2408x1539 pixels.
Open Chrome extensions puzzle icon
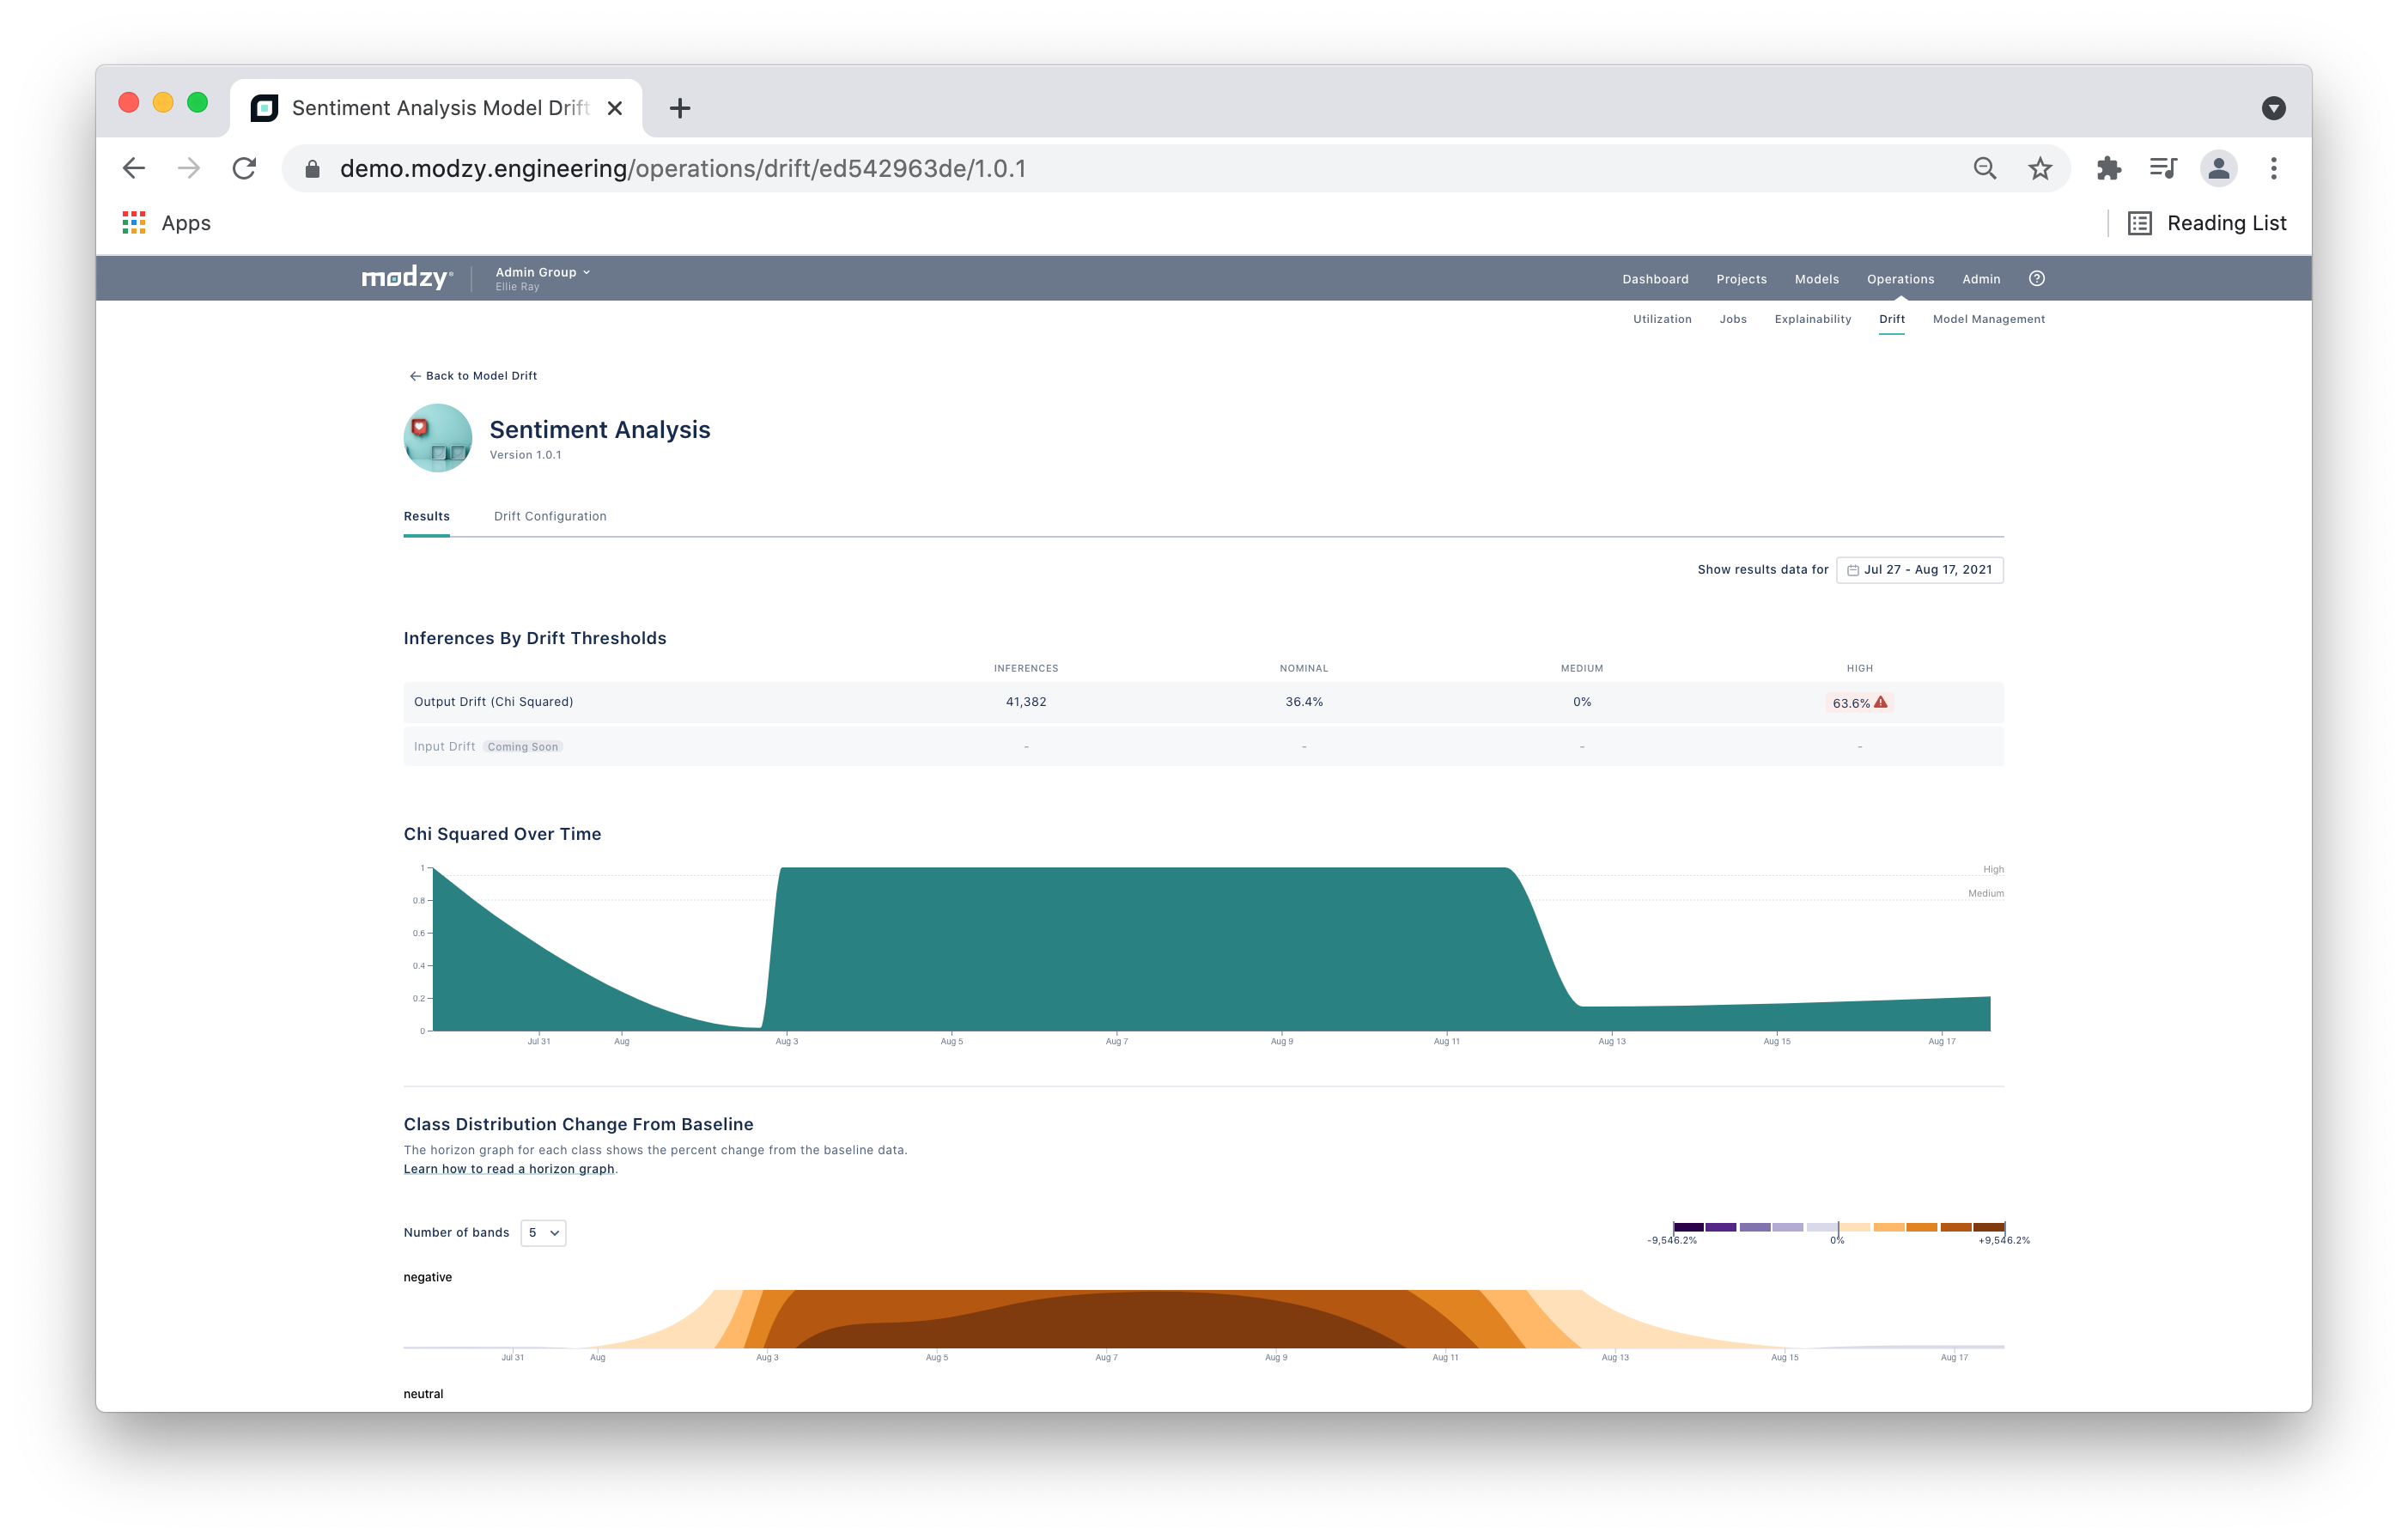point(2108,168)
